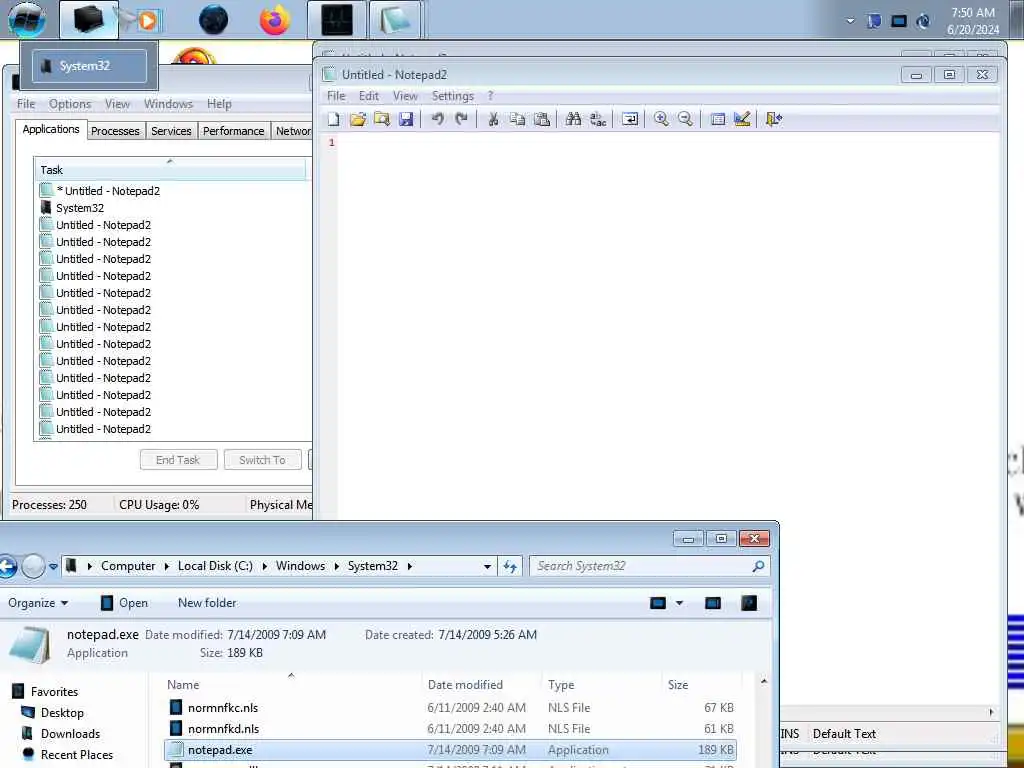Switch to the Services tab in Task Manager
This screenshot has width=1024, height=768.
[x=171, y=131]
